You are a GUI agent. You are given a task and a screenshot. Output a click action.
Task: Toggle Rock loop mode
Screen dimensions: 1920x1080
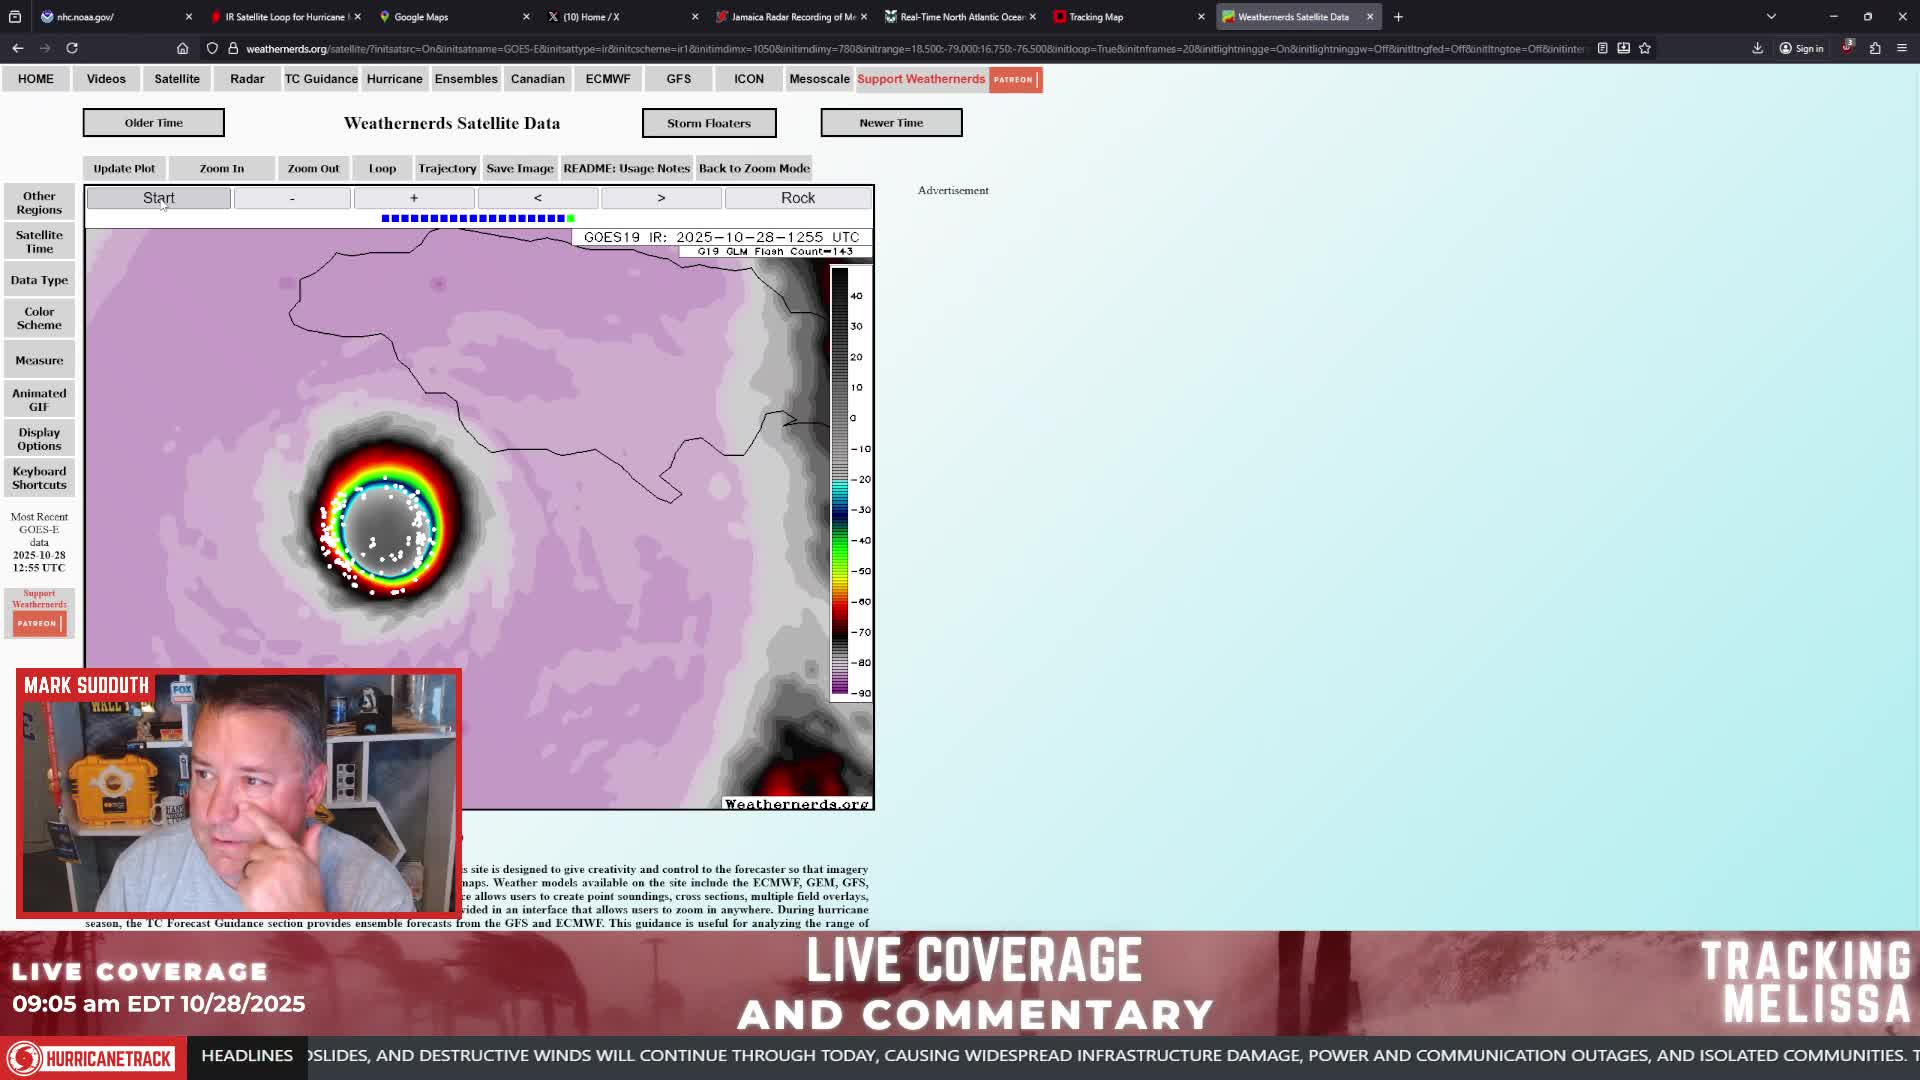click(798, 198)
